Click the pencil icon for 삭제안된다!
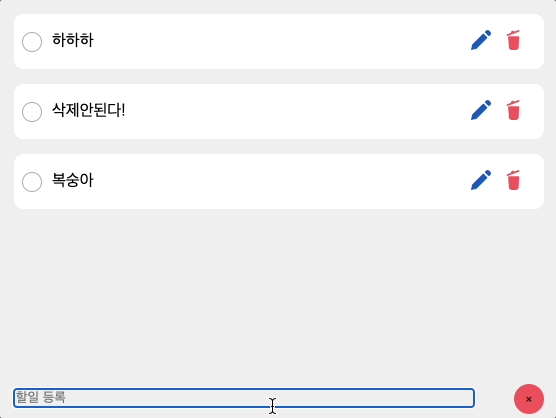 (481, 110)
